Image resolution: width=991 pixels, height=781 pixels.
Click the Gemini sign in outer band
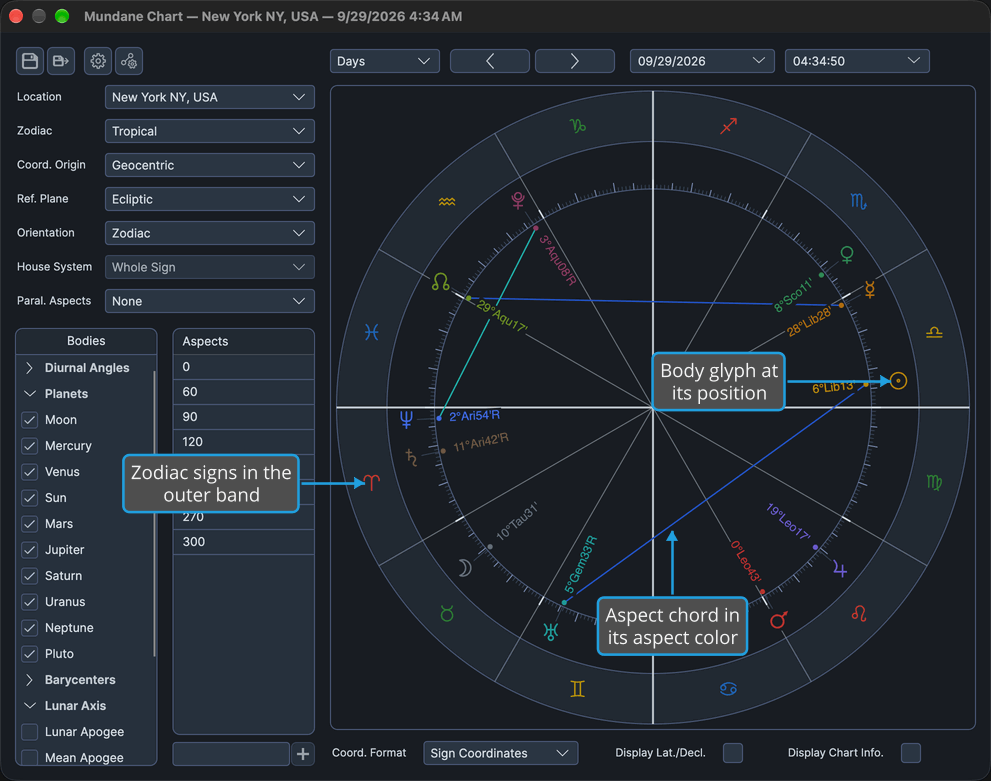pyautogui.click(x=578, y=689)
